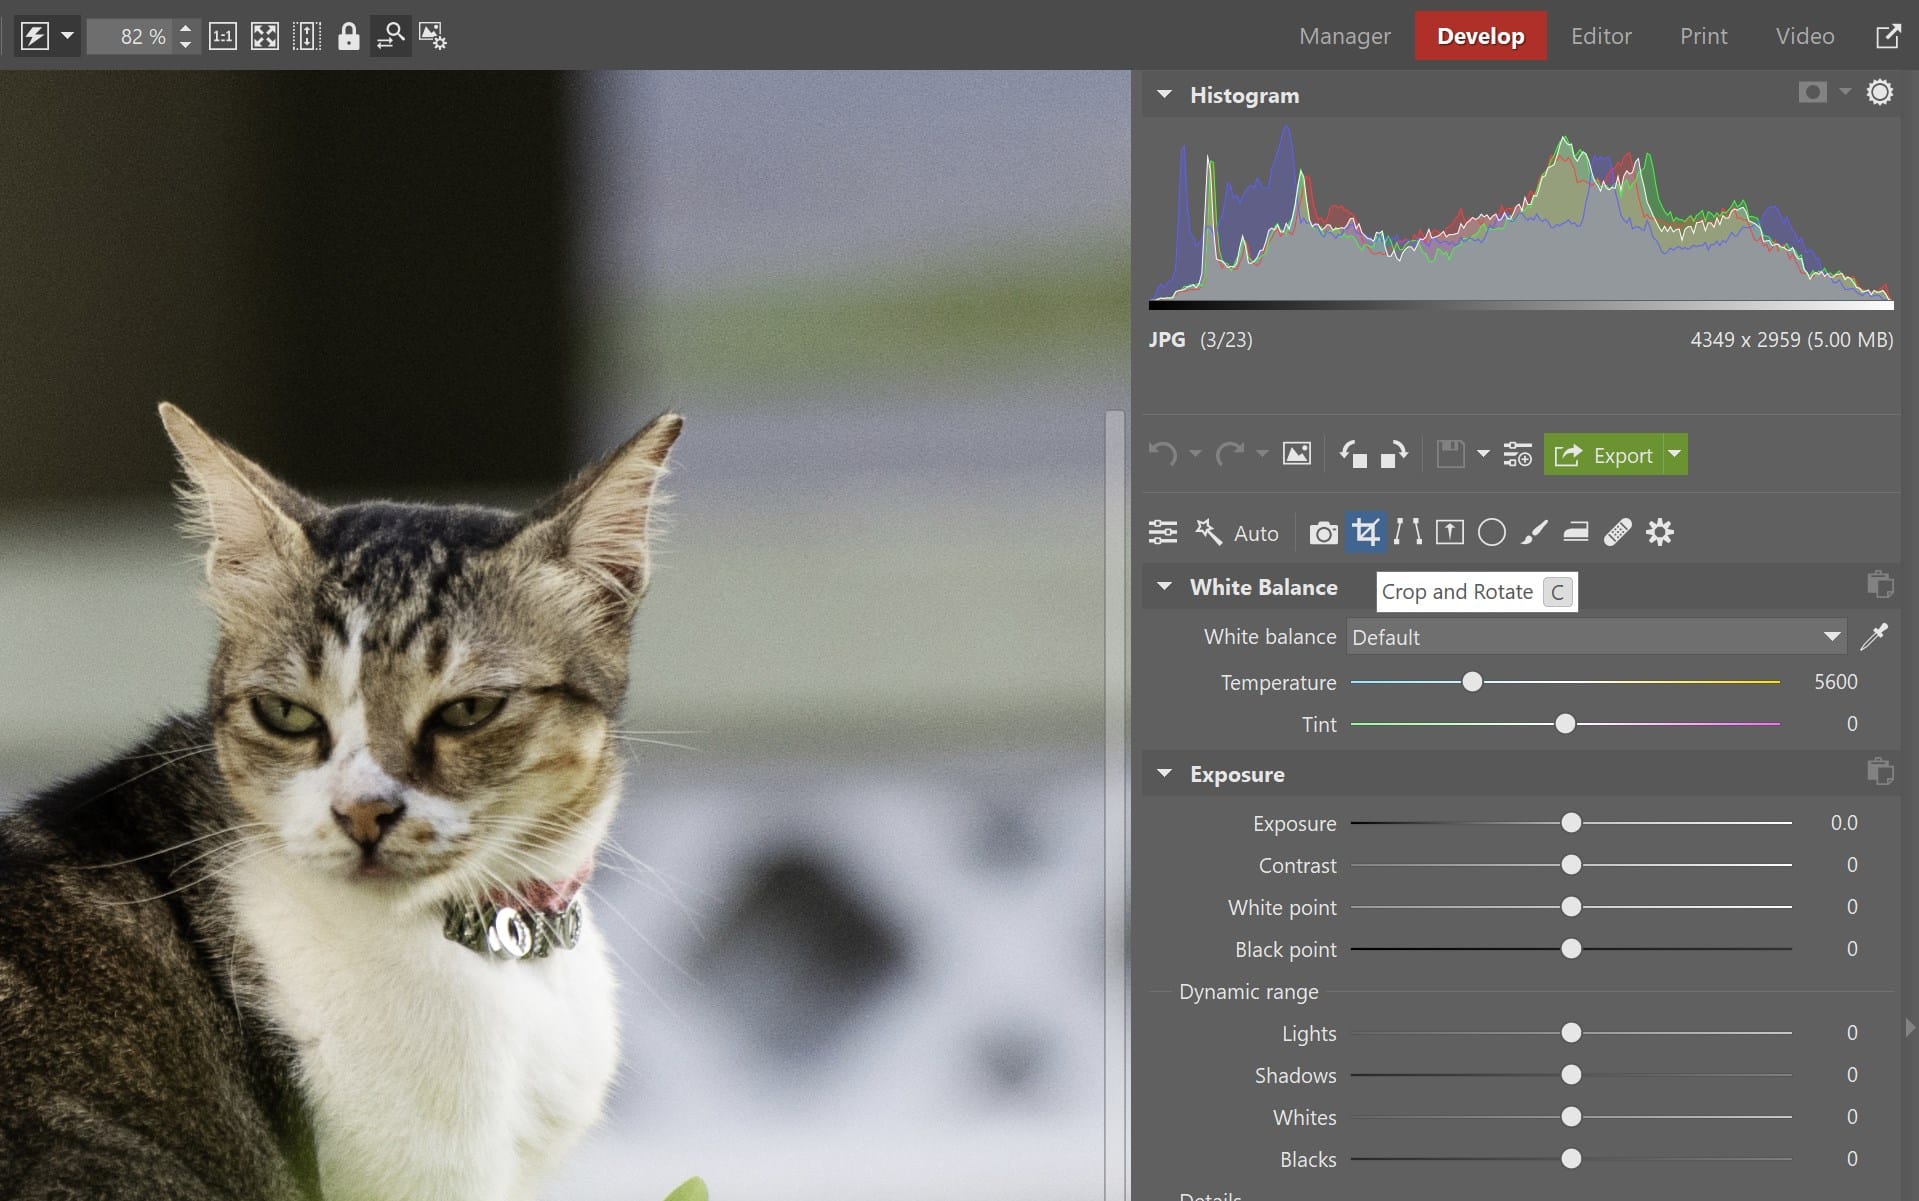Click the adjustments sliders icon

1163,532
